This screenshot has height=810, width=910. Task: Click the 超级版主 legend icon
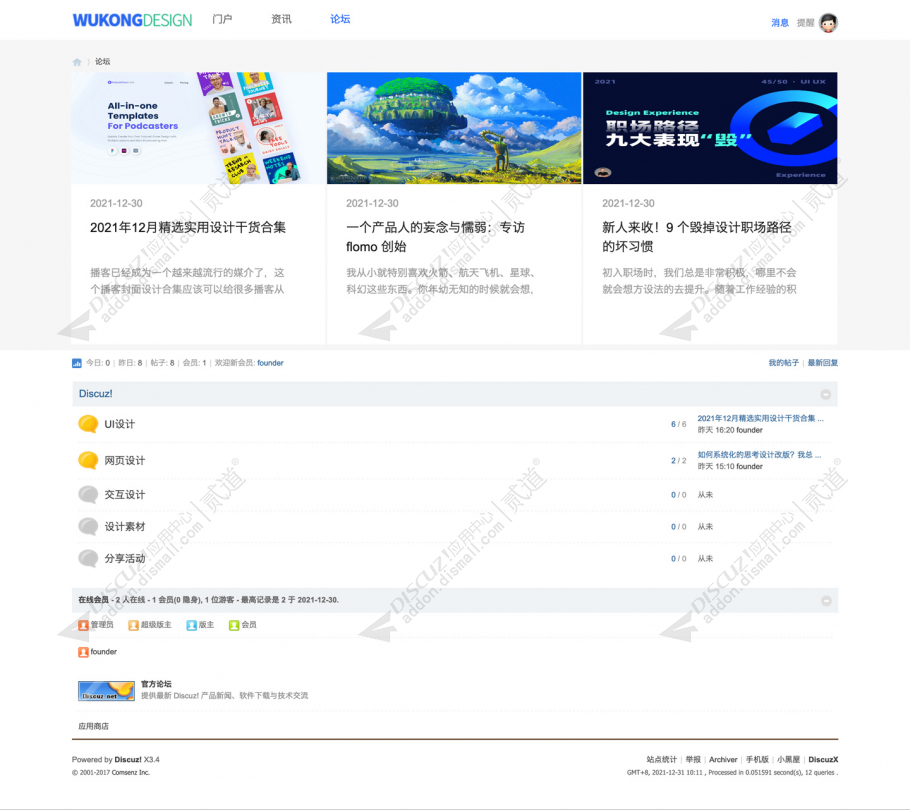(x=133, y=625)
